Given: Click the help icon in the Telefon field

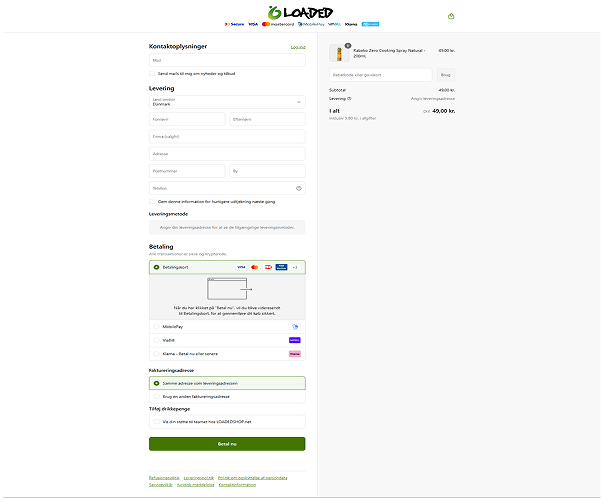Looking at the screenshot, I should click(298, 188).
